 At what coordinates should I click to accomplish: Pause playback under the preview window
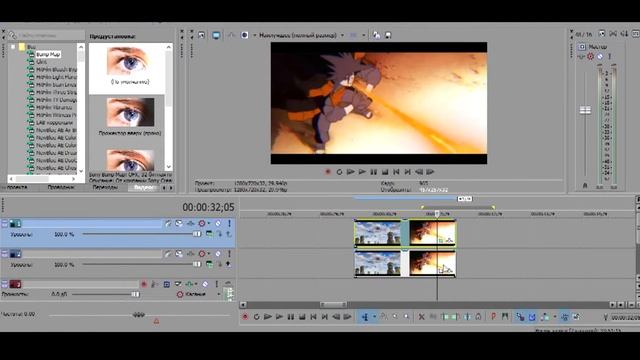click(x=373, y=172)
